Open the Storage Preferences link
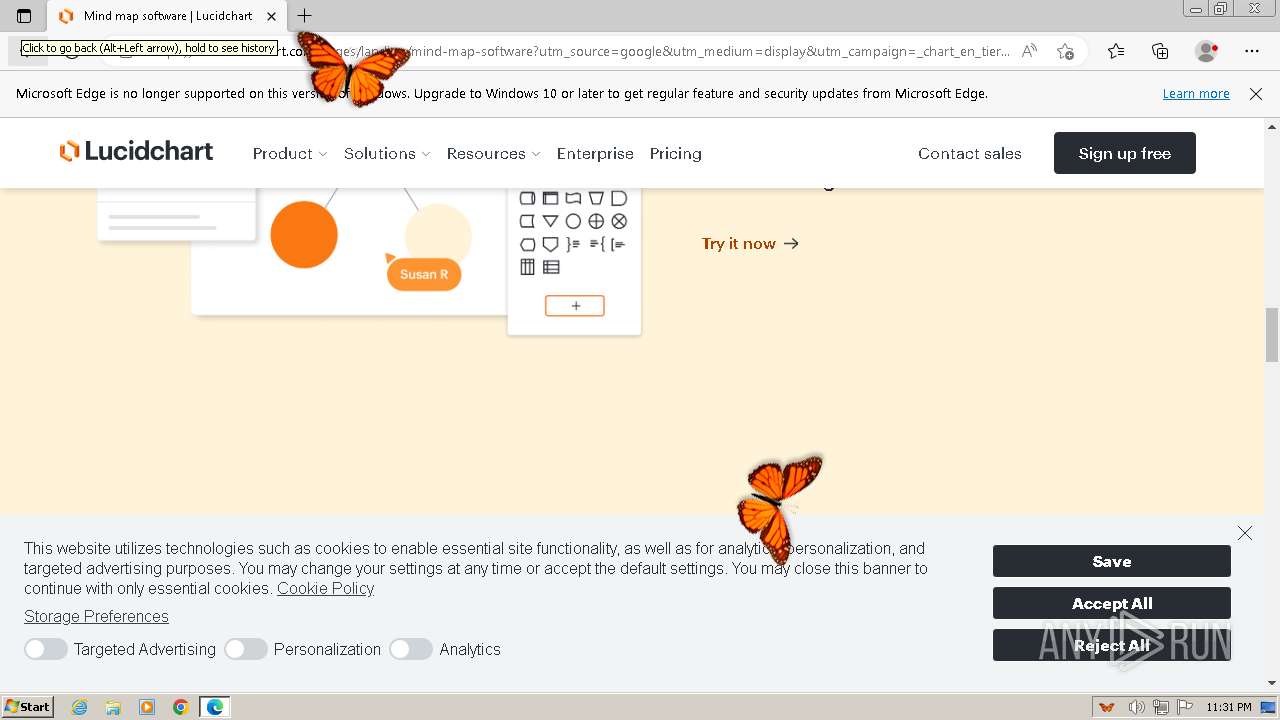 pos(96,616)
